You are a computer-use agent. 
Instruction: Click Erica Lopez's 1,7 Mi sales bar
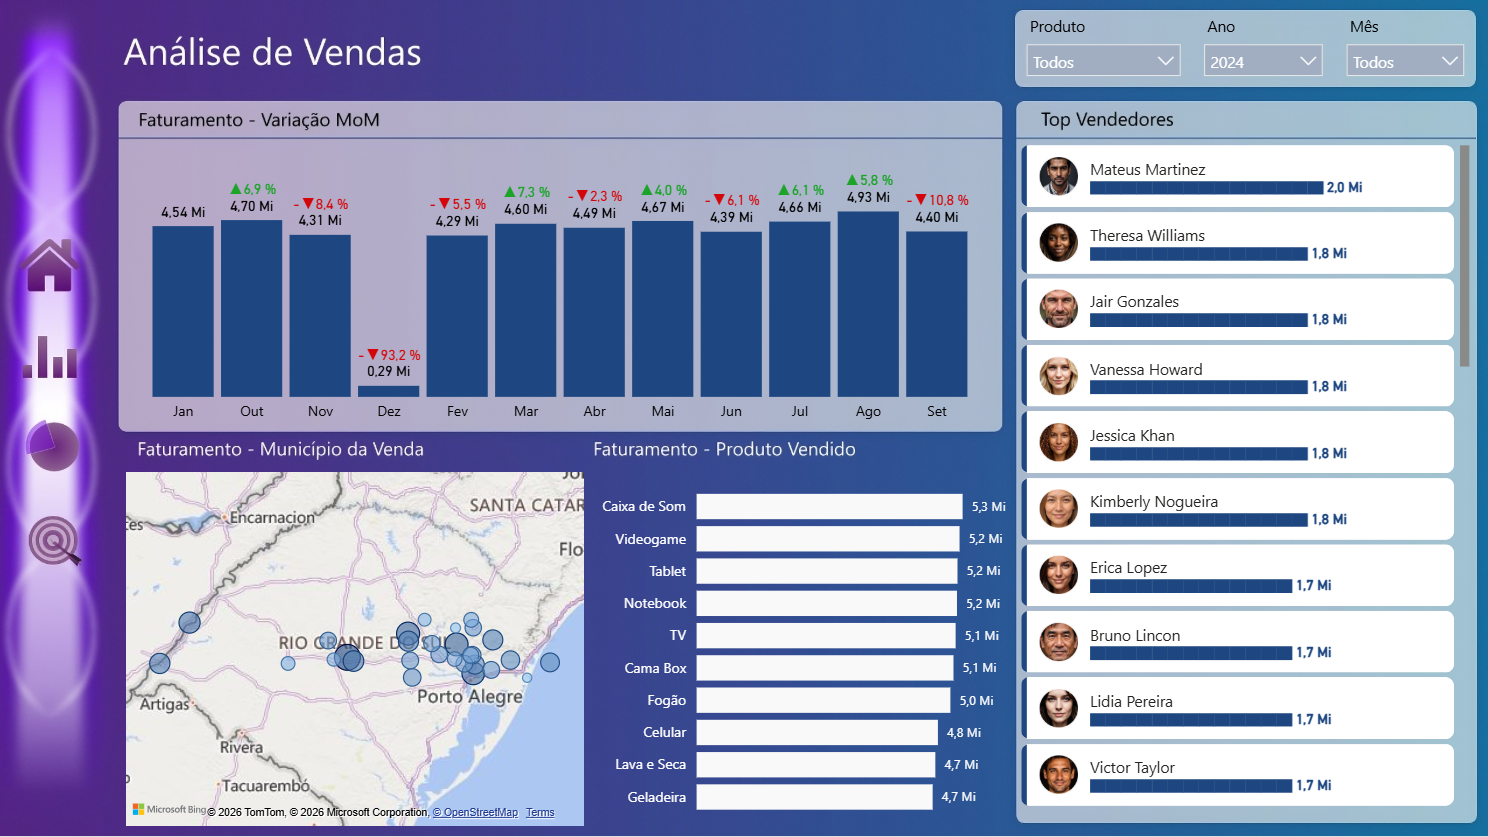click(1191, 586)
